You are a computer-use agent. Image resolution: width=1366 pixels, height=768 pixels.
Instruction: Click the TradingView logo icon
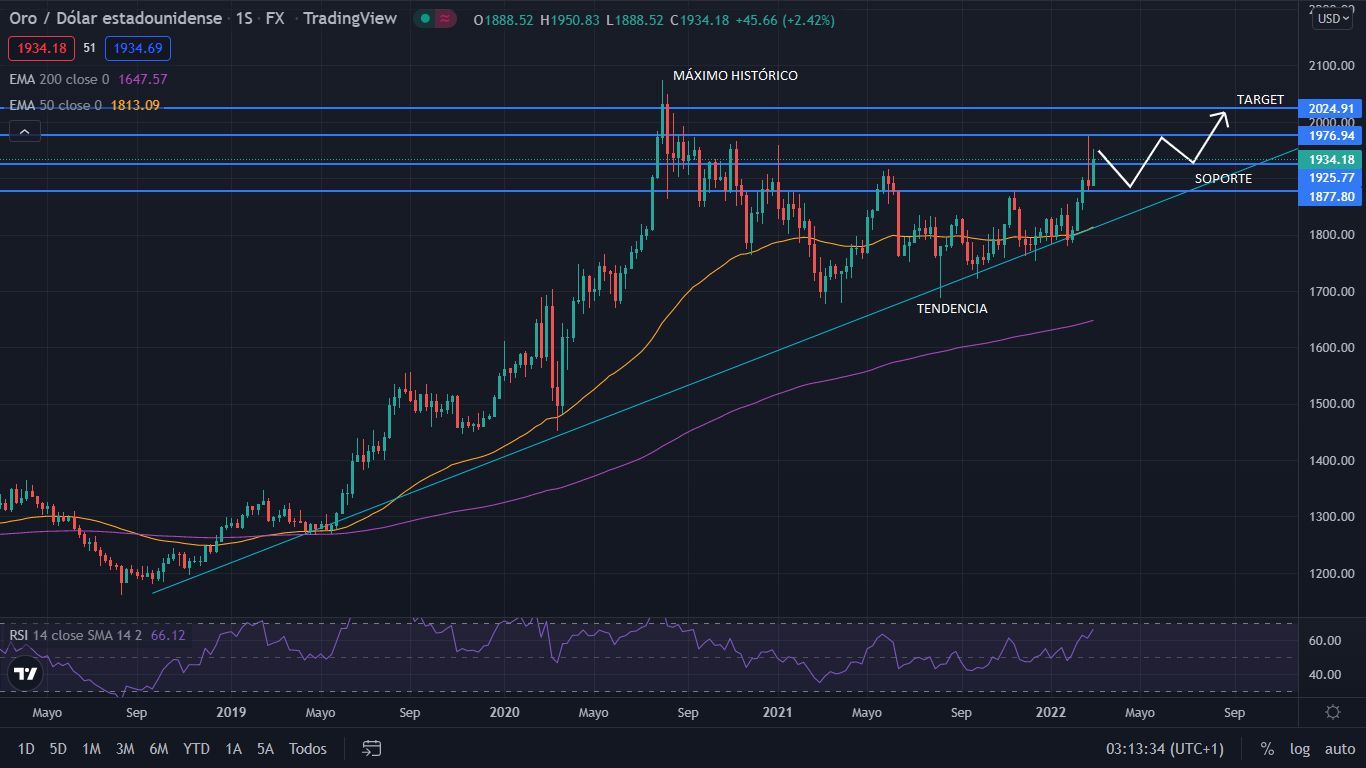26,674
